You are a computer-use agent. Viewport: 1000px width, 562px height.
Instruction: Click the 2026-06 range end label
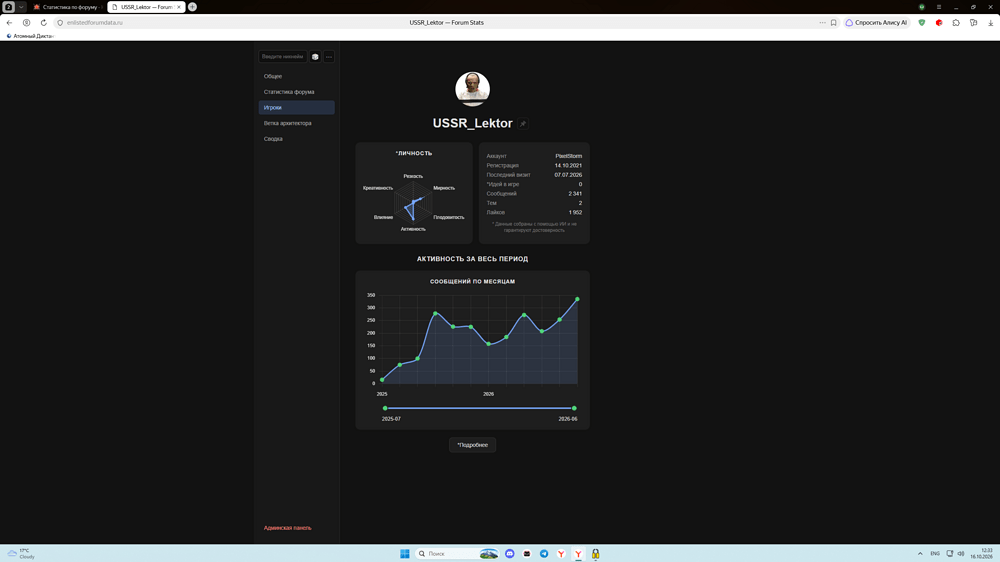(x=568, y=419)
